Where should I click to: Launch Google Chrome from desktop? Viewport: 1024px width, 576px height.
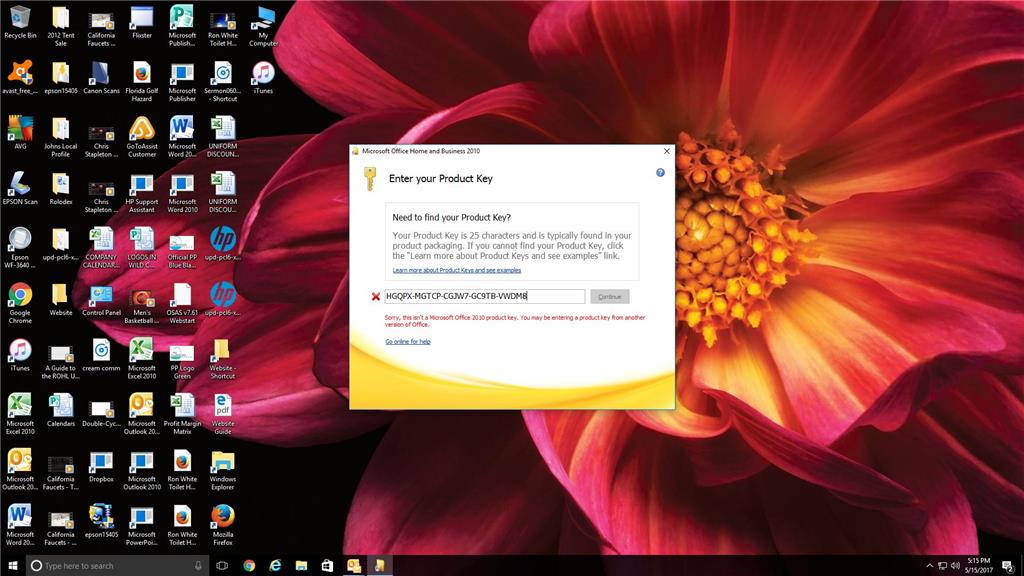(20, 303)
